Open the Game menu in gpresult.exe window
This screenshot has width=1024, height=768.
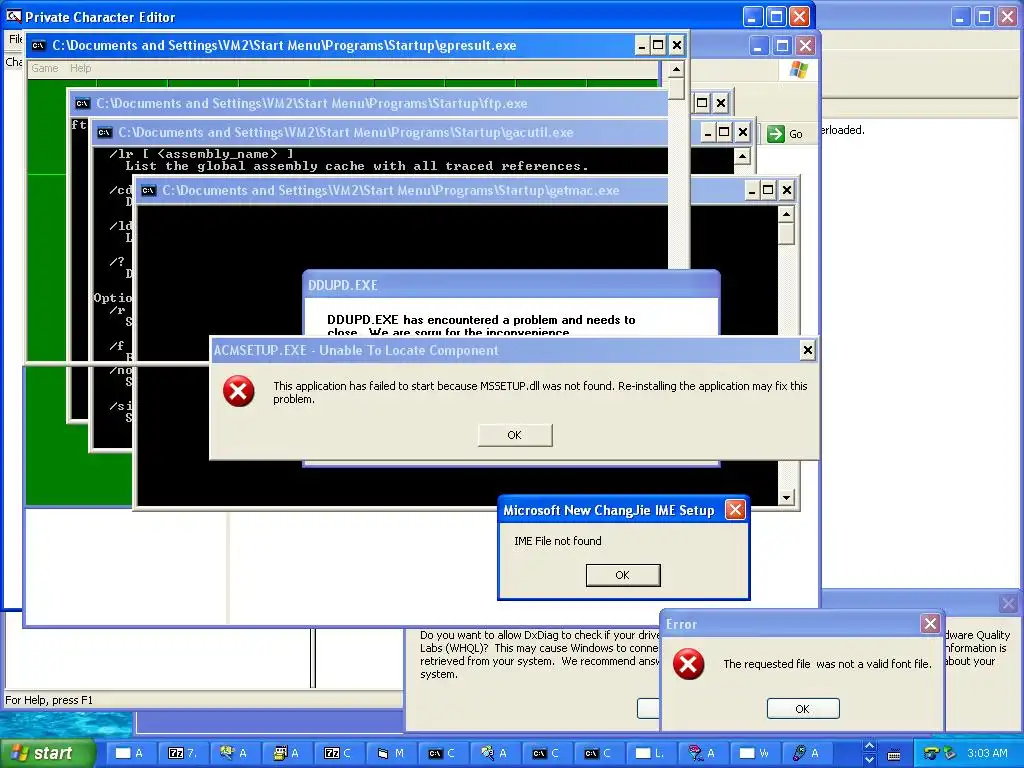tap(44, 68)
